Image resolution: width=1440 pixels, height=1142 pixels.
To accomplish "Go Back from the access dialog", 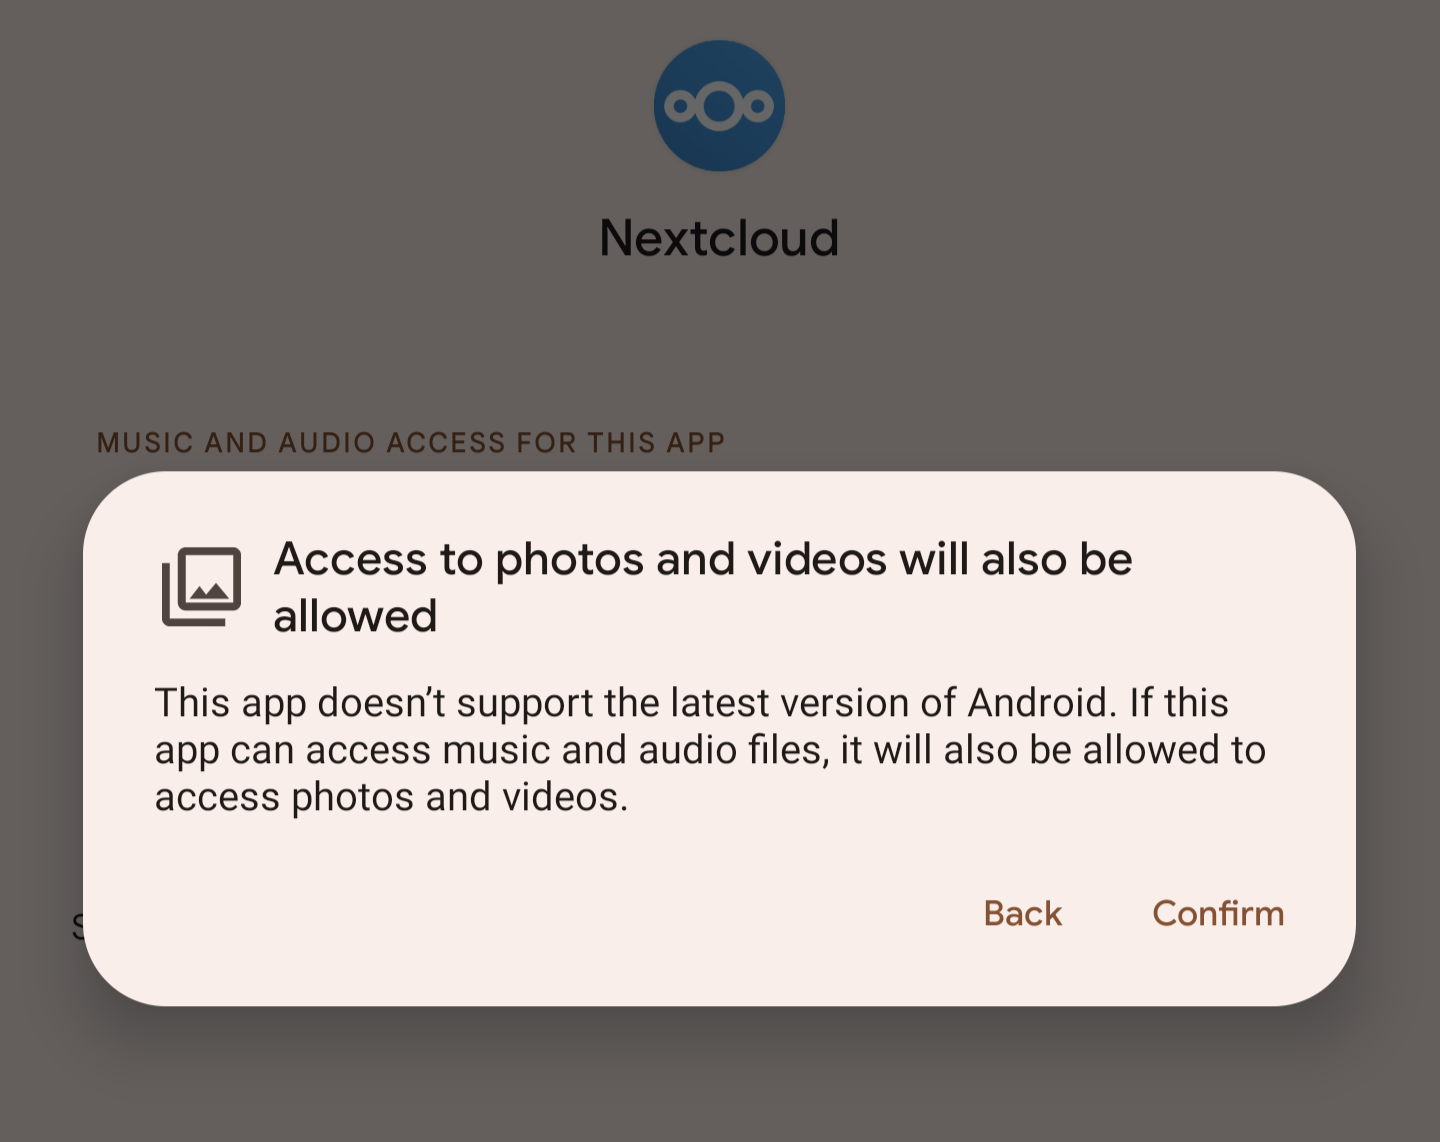I will 1021,913.
